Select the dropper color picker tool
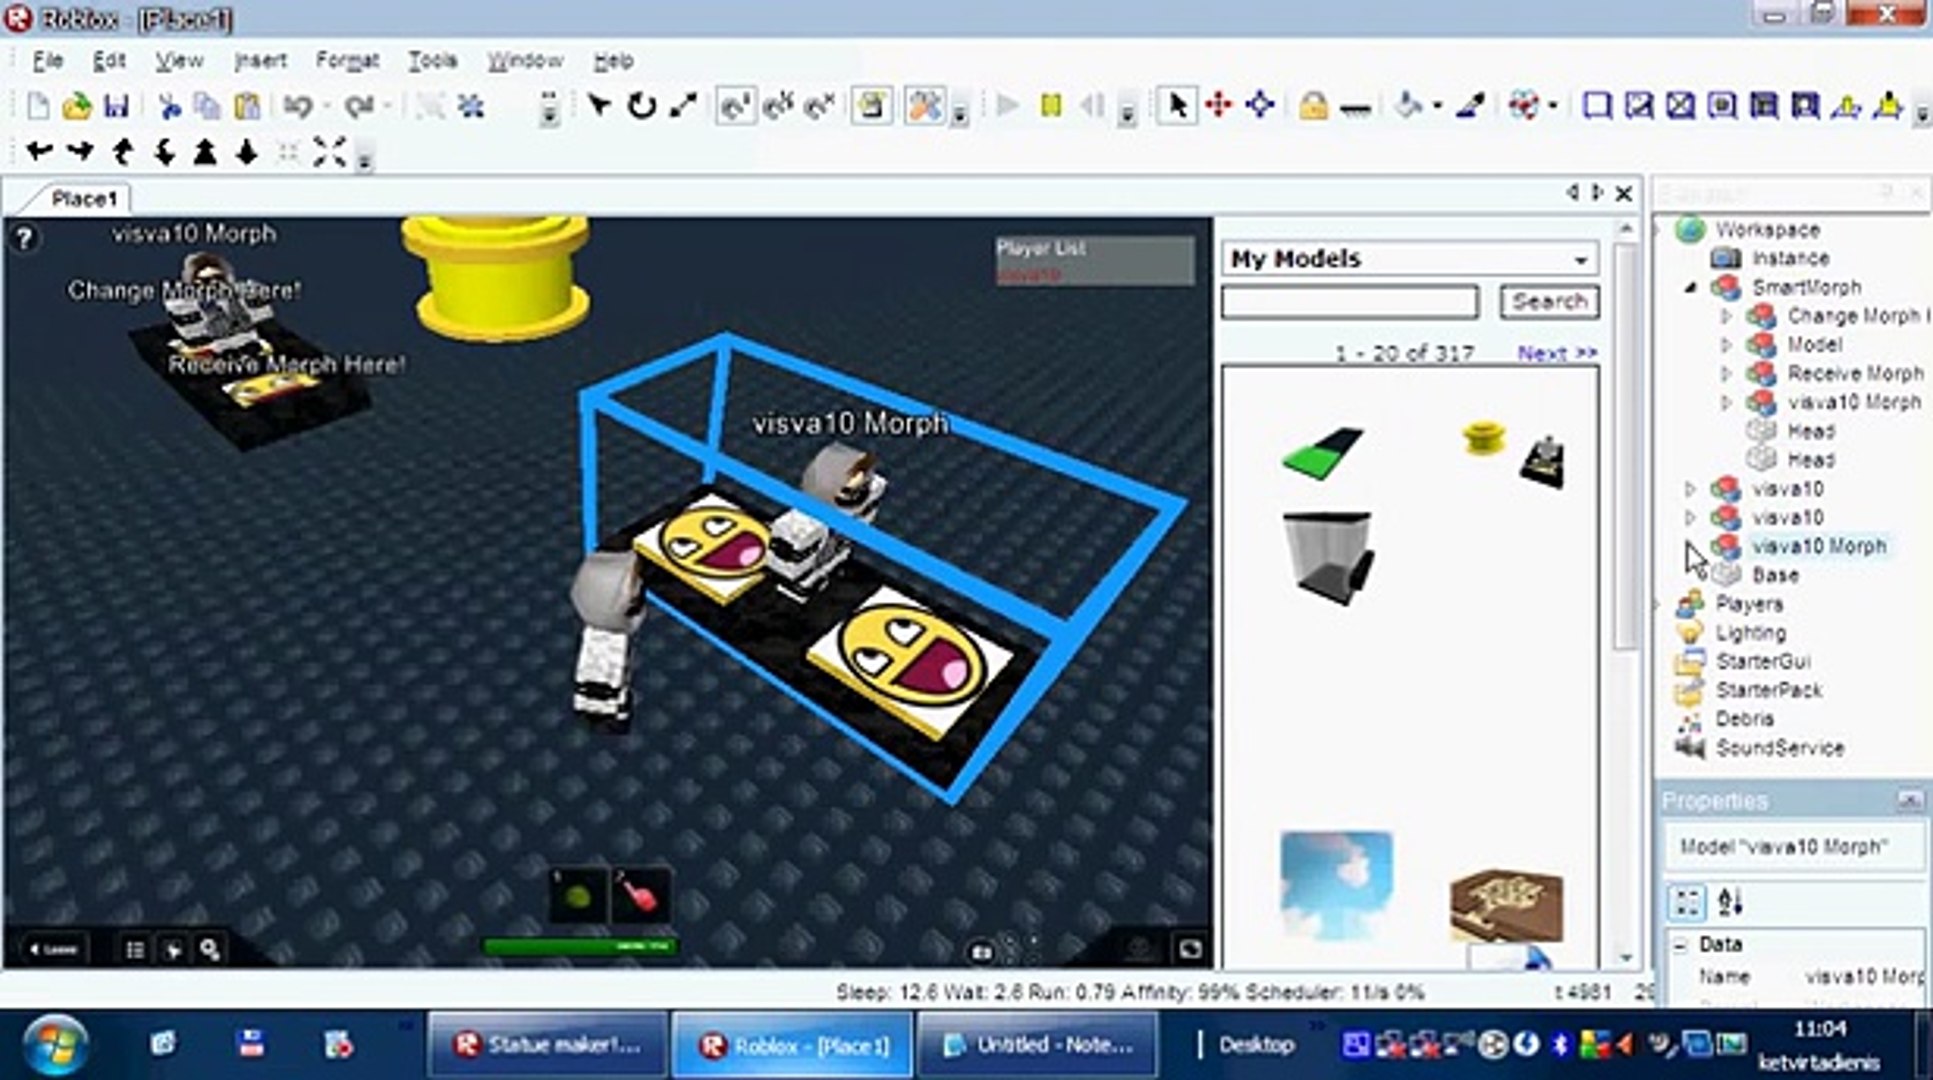This screenshot has height=1080, width=1933. (1470, 106)
